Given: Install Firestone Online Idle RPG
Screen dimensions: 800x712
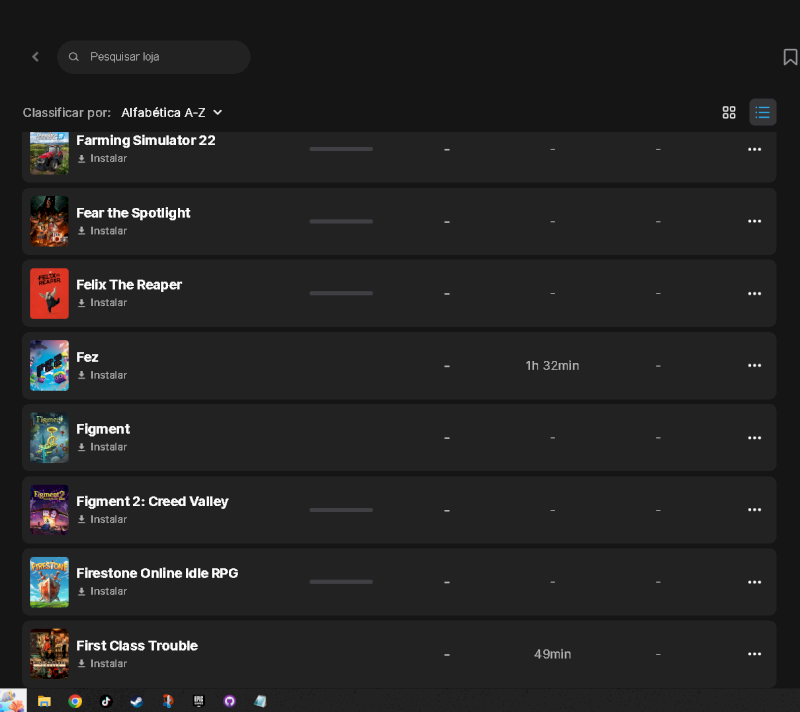Looking at the screenshot, I should tap(102, 592).
